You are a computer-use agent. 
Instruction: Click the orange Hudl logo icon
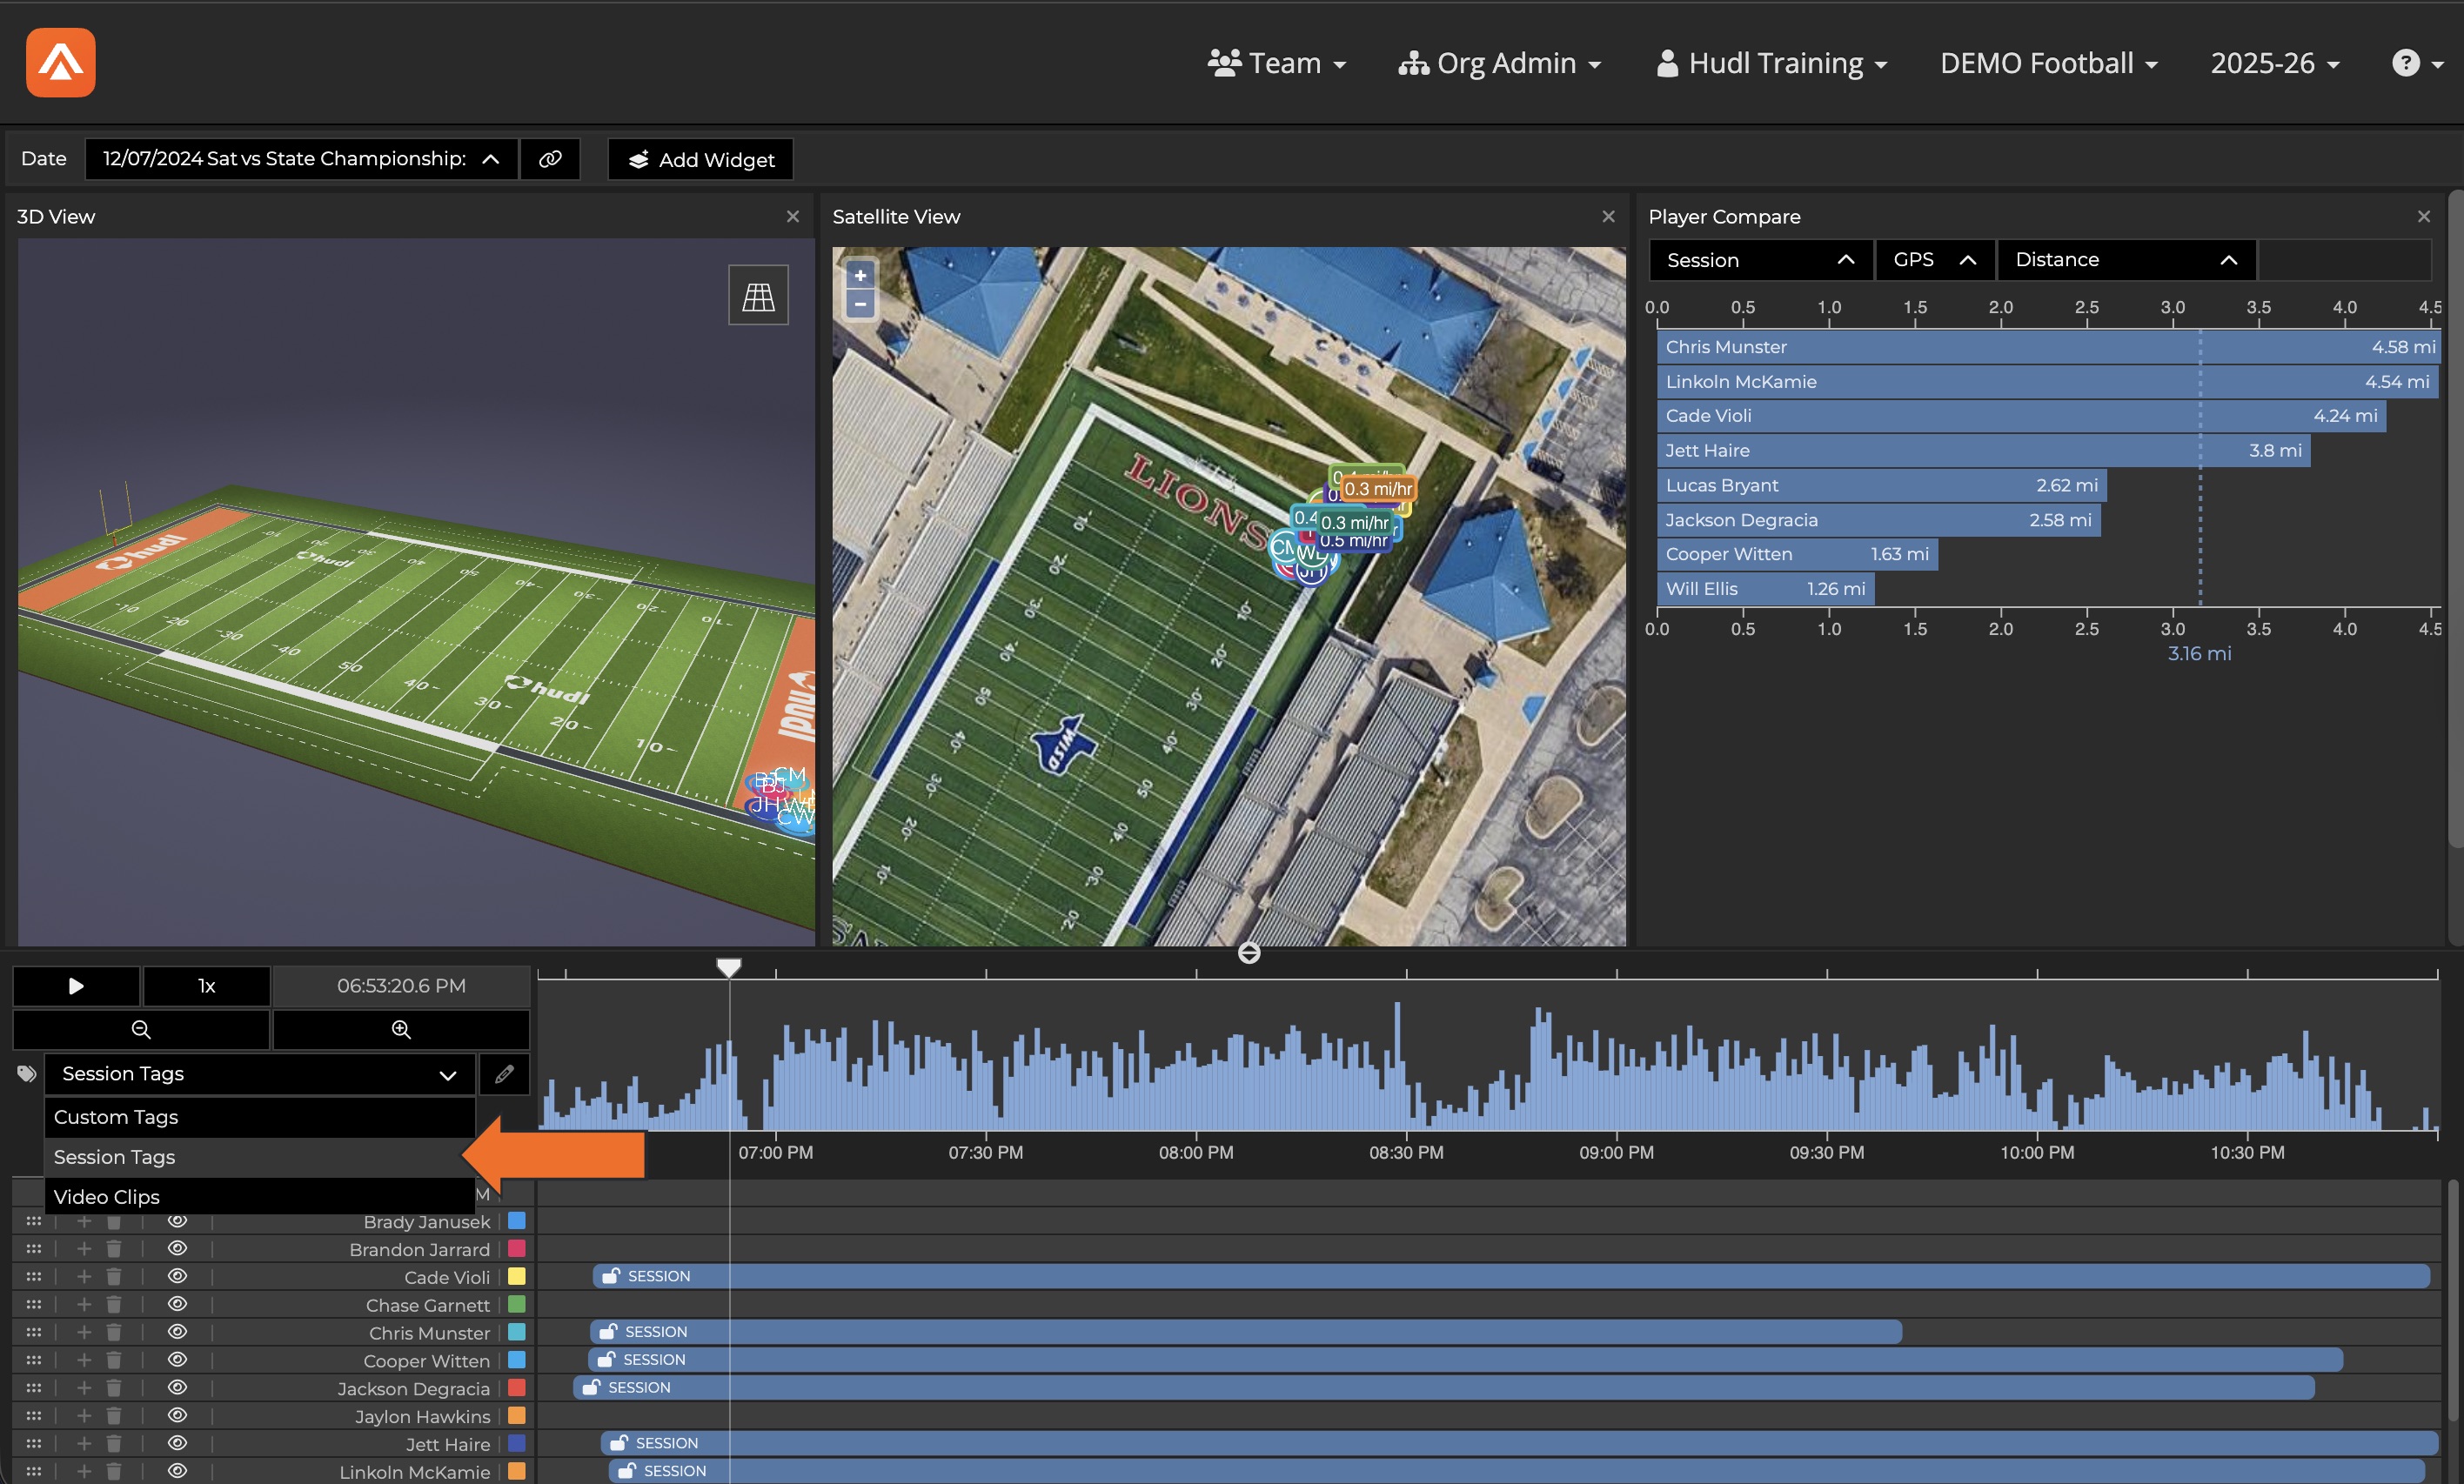pos(61,62)
